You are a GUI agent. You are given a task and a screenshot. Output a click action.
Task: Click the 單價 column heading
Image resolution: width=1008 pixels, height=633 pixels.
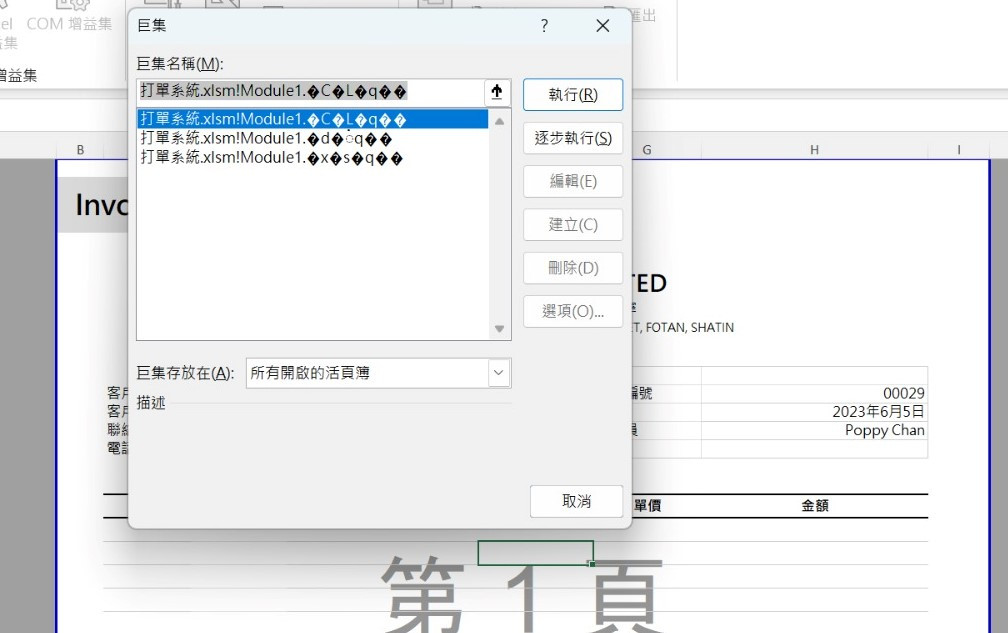647,506
